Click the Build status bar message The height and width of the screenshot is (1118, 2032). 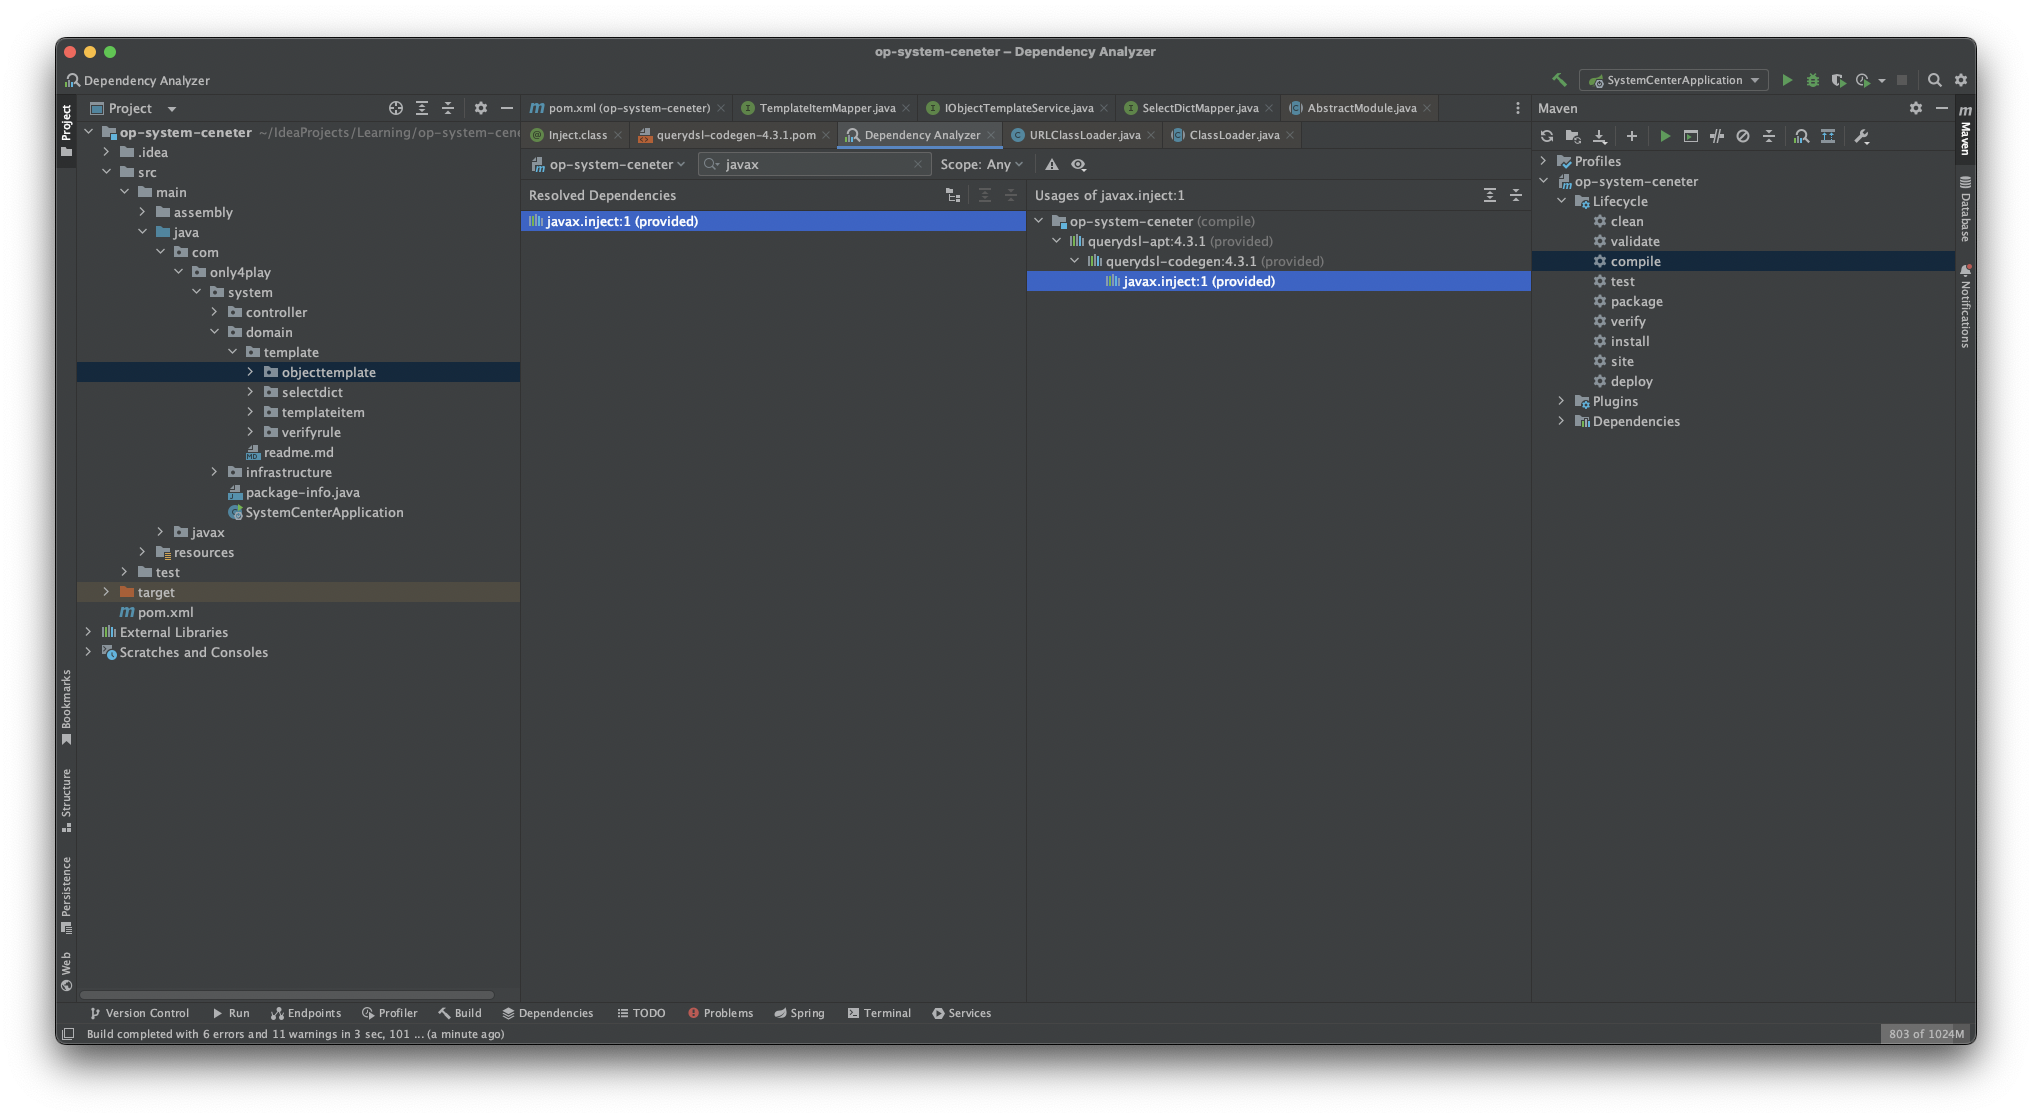(x=296, y=1033)
